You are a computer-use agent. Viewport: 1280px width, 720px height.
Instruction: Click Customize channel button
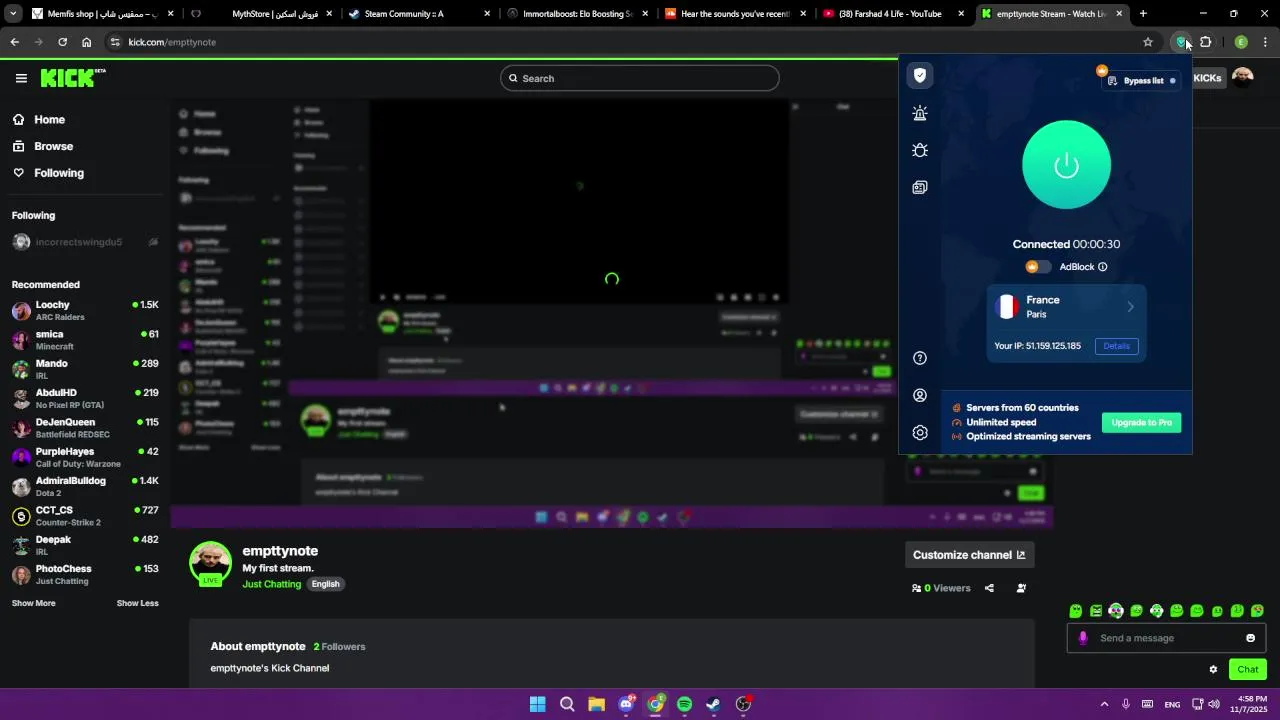[968, 555]
